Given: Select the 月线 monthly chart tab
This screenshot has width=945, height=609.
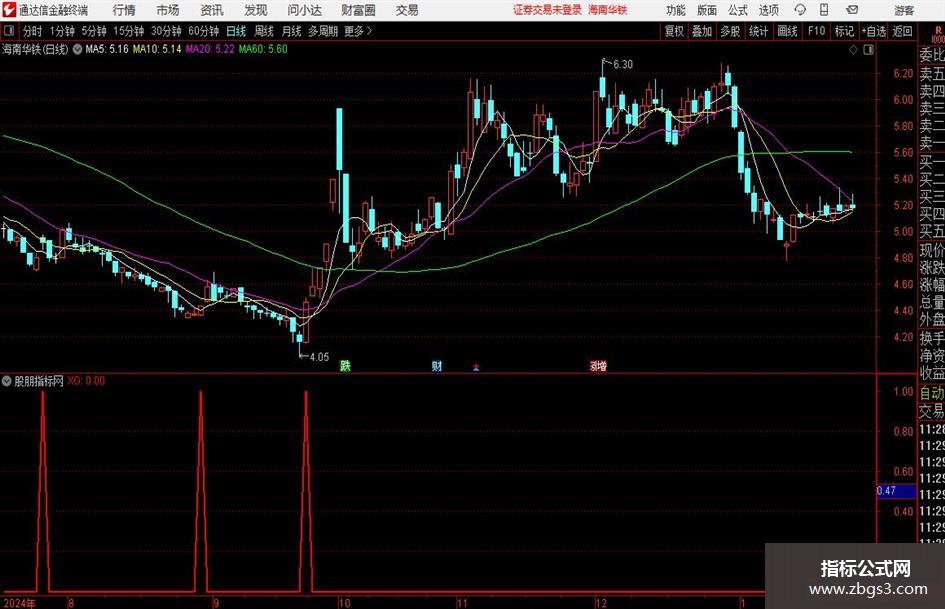Looking at the screenshot, I should pos(291,31).
